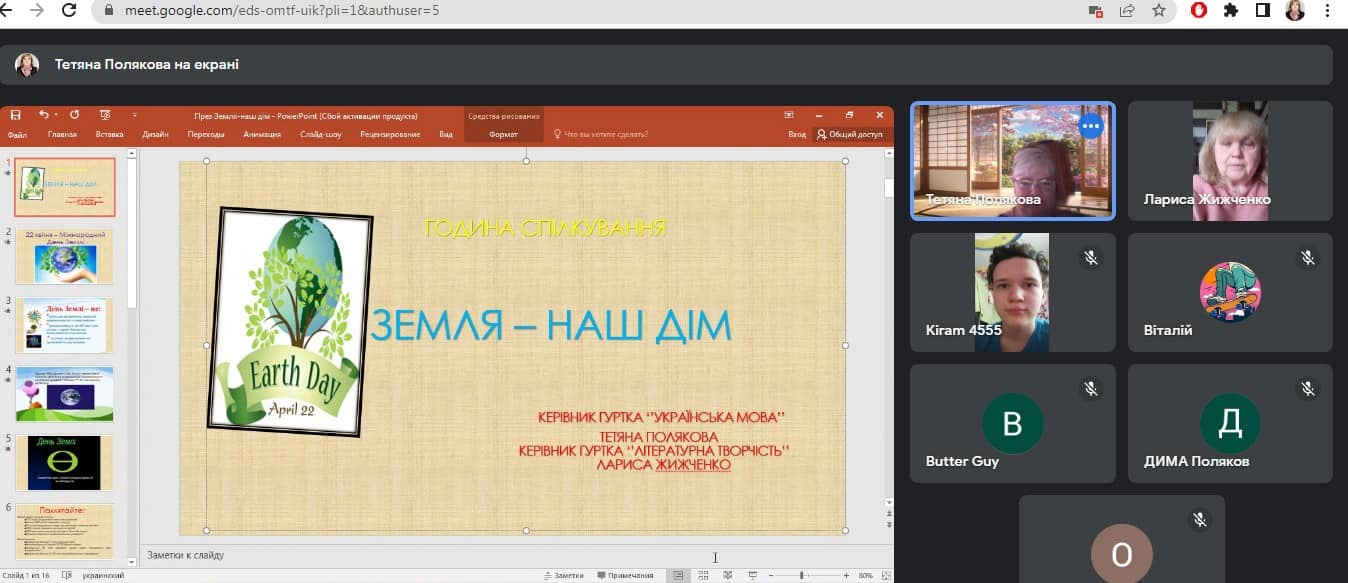This screenshot has width=1348, height=583.
Task: Bookmark this page with the star icon
Action: pos(1158,11)
